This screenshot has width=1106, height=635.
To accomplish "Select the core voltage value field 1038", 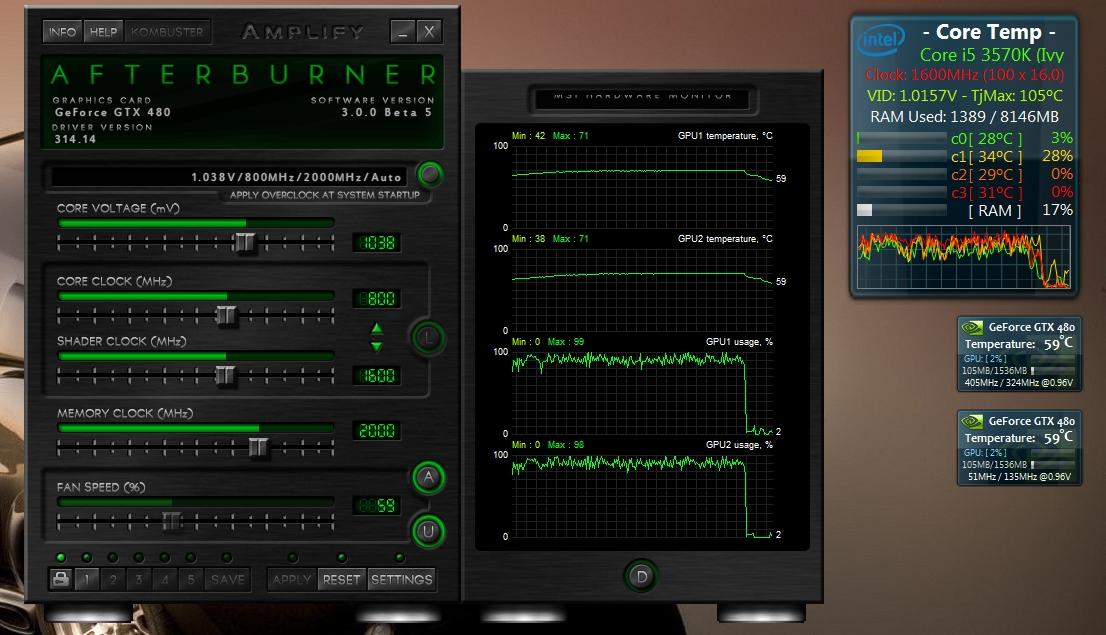I will [377, 243].
